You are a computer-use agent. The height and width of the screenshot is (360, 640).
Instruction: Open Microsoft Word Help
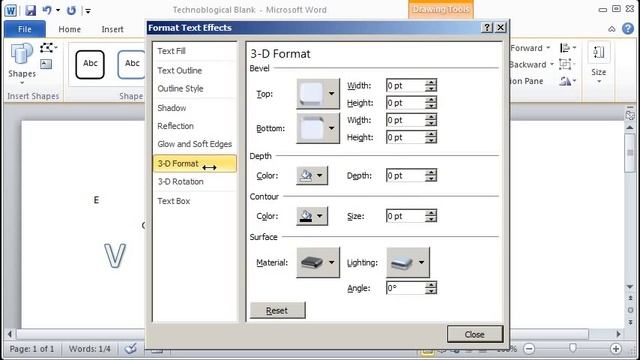pyautogui.click(x=628, y=29)
